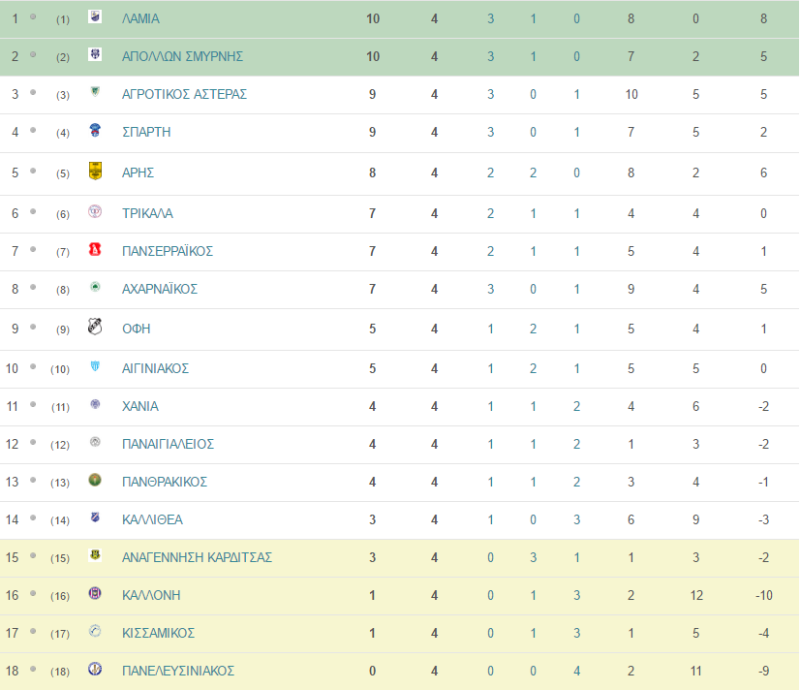This screenshot has height=690, width=800.
Task: Open the ΚΑΛΛΙΘΕΑ team link
Action: (x=152, y=520)
